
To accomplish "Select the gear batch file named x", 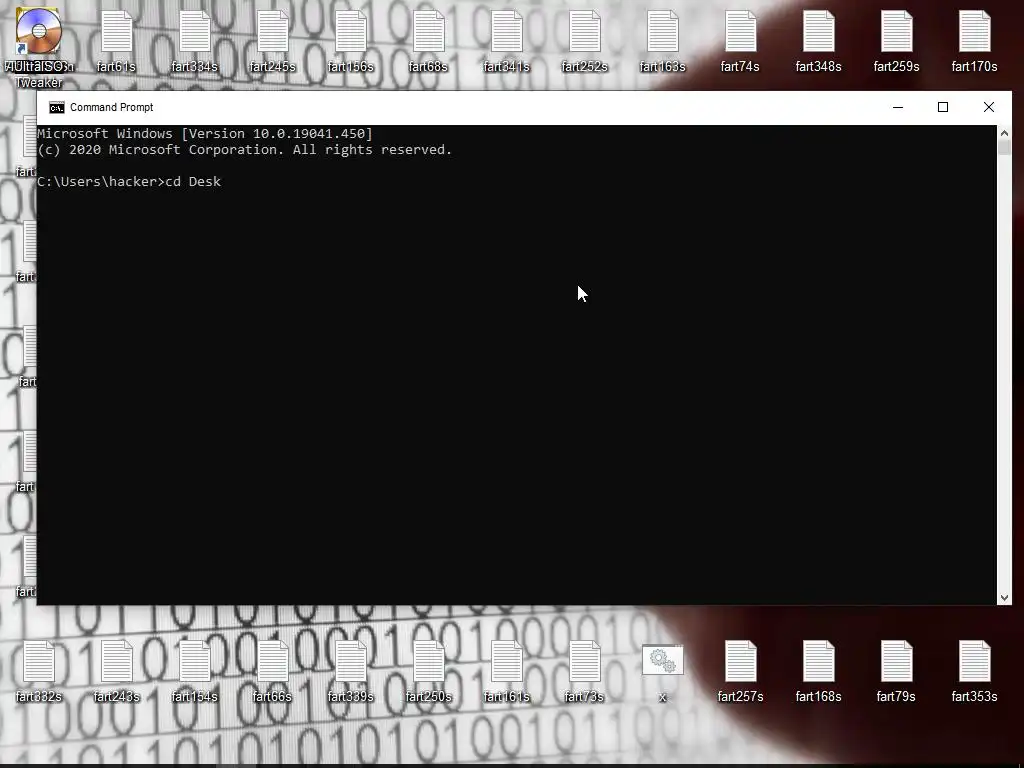I will pyautogui.click(x=663, y=660).
